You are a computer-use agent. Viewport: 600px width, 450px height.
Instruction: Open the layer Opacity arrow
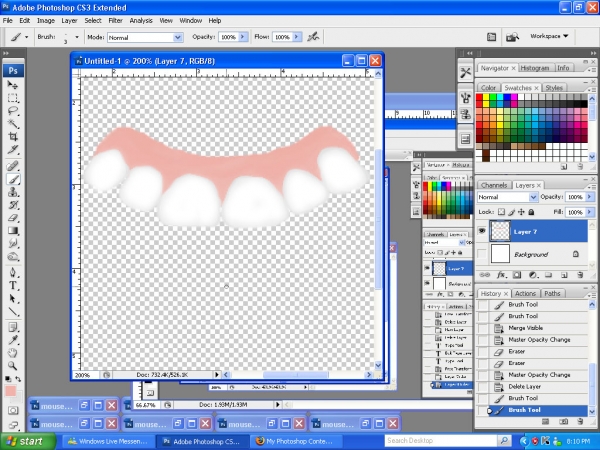[x=590, y=197]
